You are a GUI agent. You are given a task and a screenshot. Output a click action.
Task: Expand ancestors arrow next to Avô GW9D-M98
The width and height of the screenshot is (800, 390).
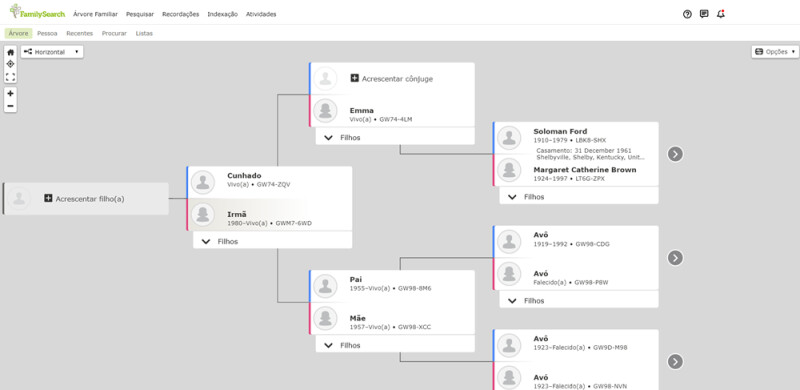pos(675,361)
